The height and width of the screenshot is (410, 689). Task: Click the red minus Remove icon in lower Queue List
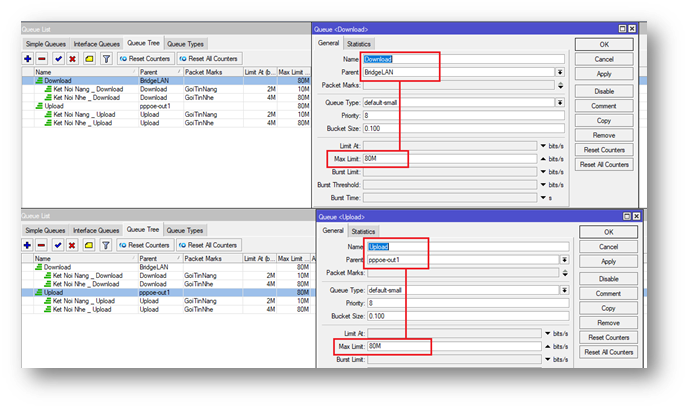(41, 245)
